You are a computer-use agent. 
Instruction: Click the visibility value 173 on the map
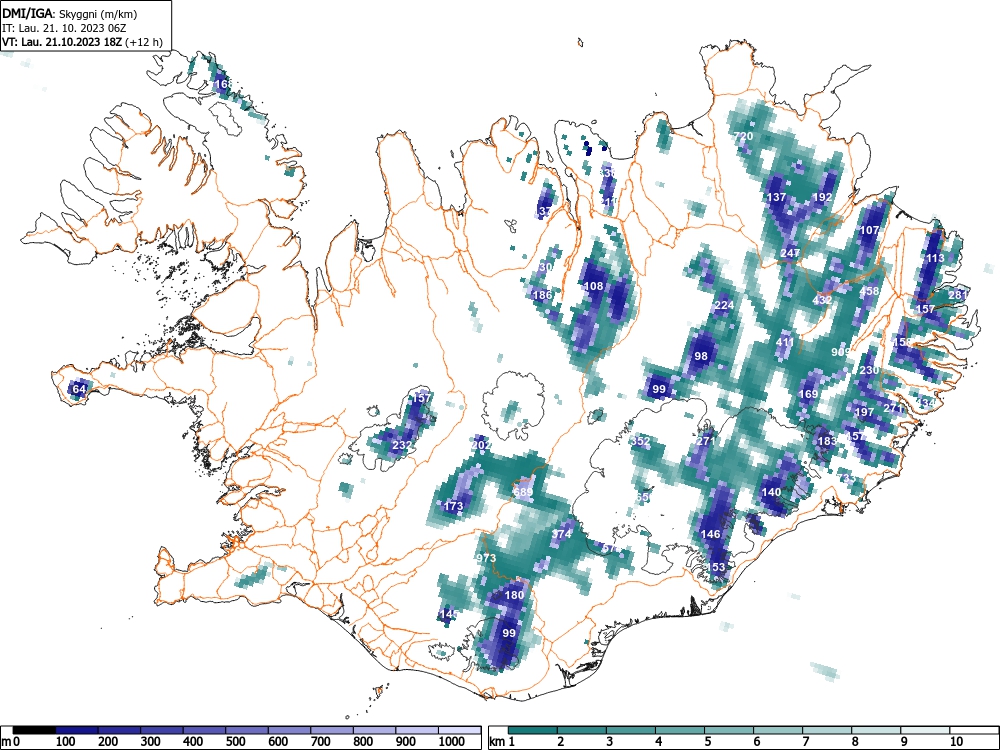[x=453, y=506]
